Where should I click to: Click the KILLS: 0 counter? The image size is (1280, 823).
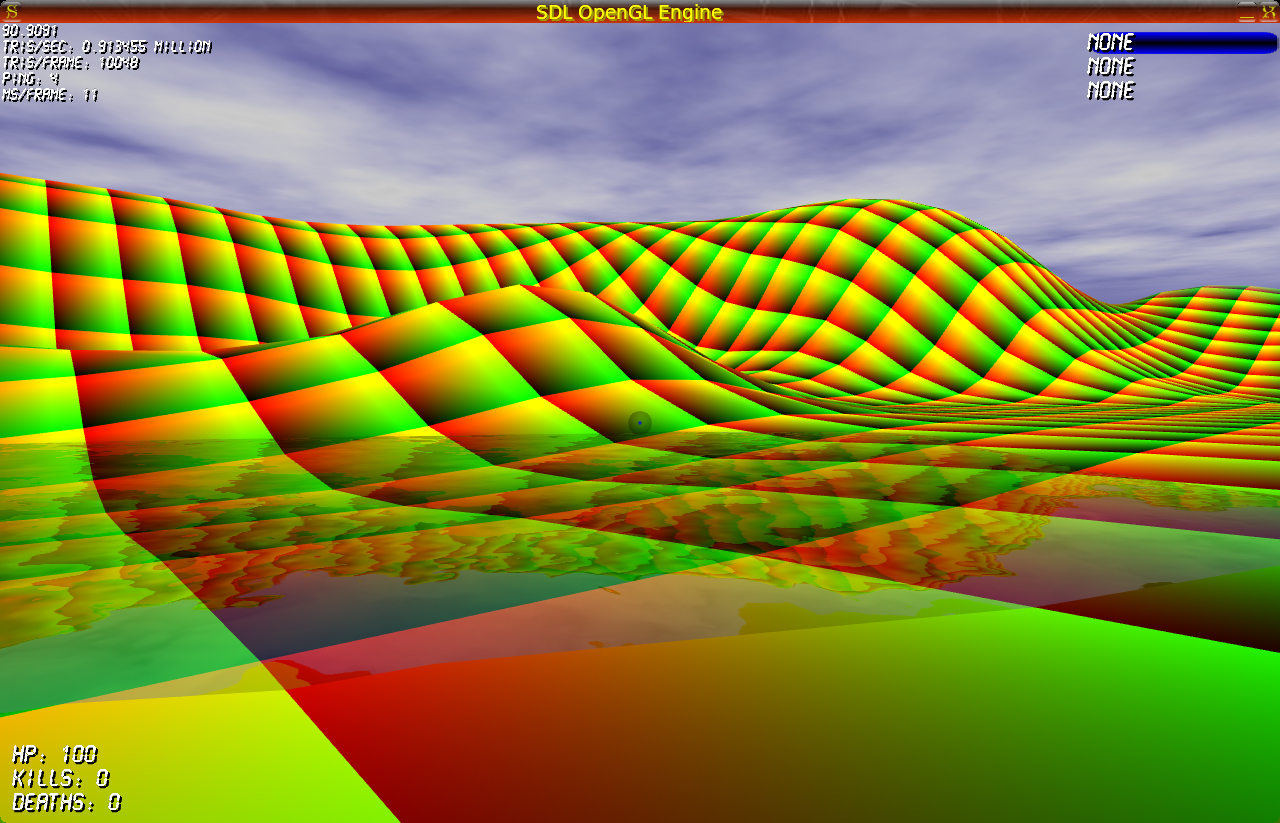(60, 778)
